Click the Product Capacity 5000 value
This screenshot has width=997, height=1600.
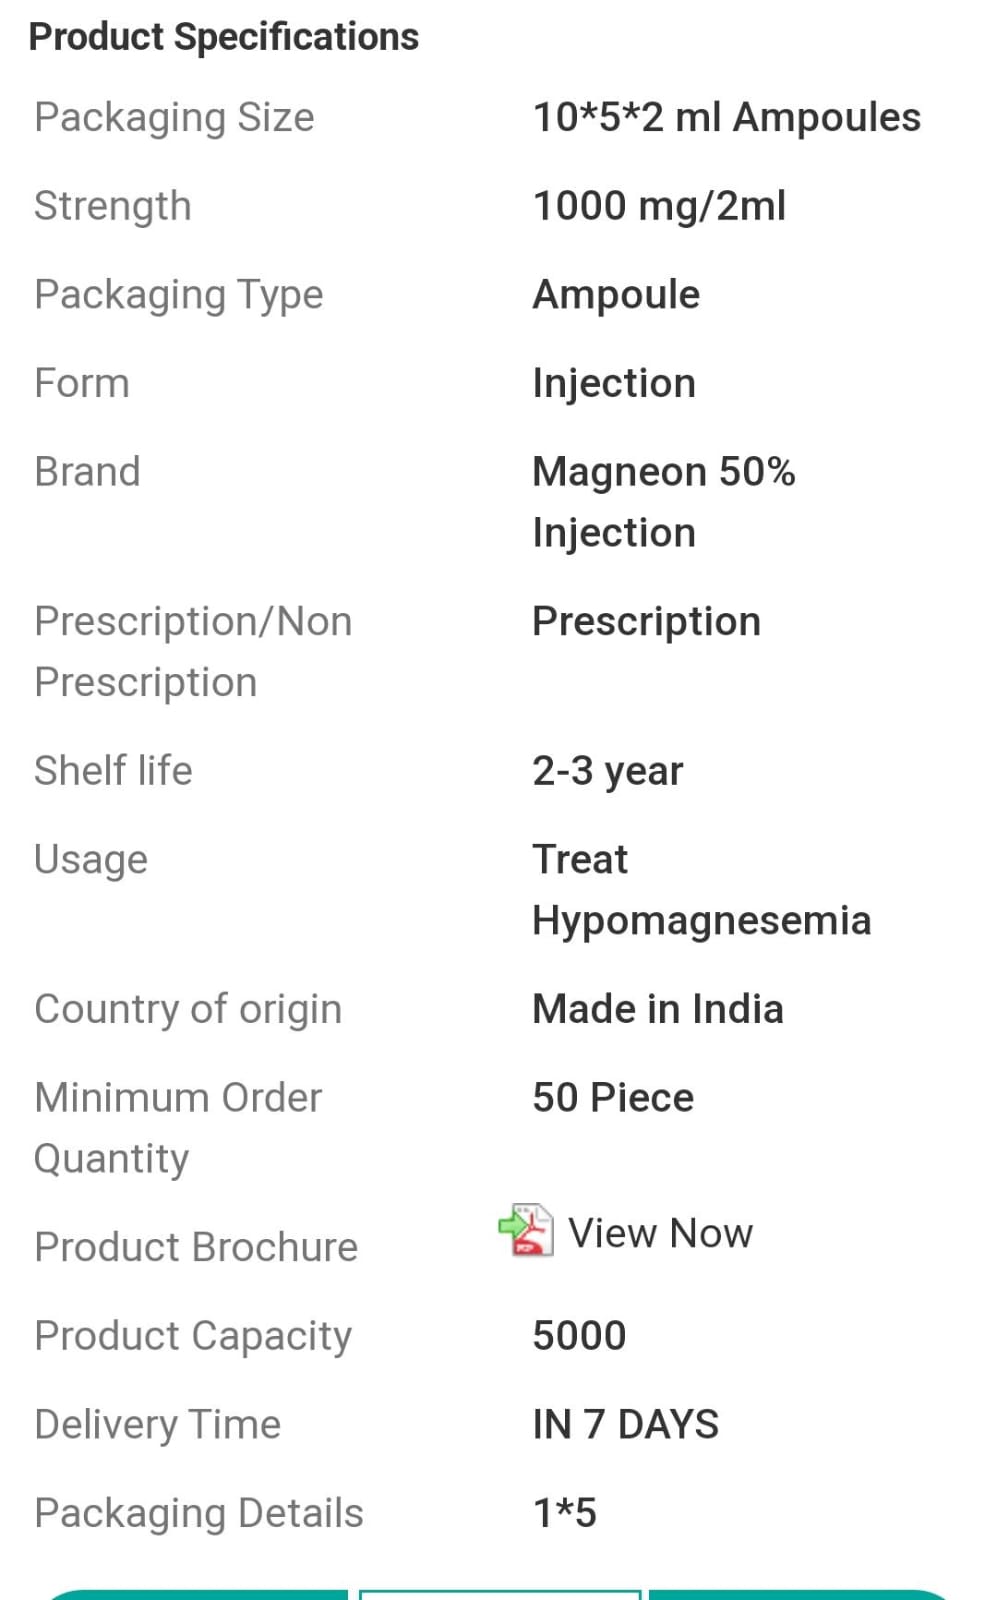click(579, 1336)
